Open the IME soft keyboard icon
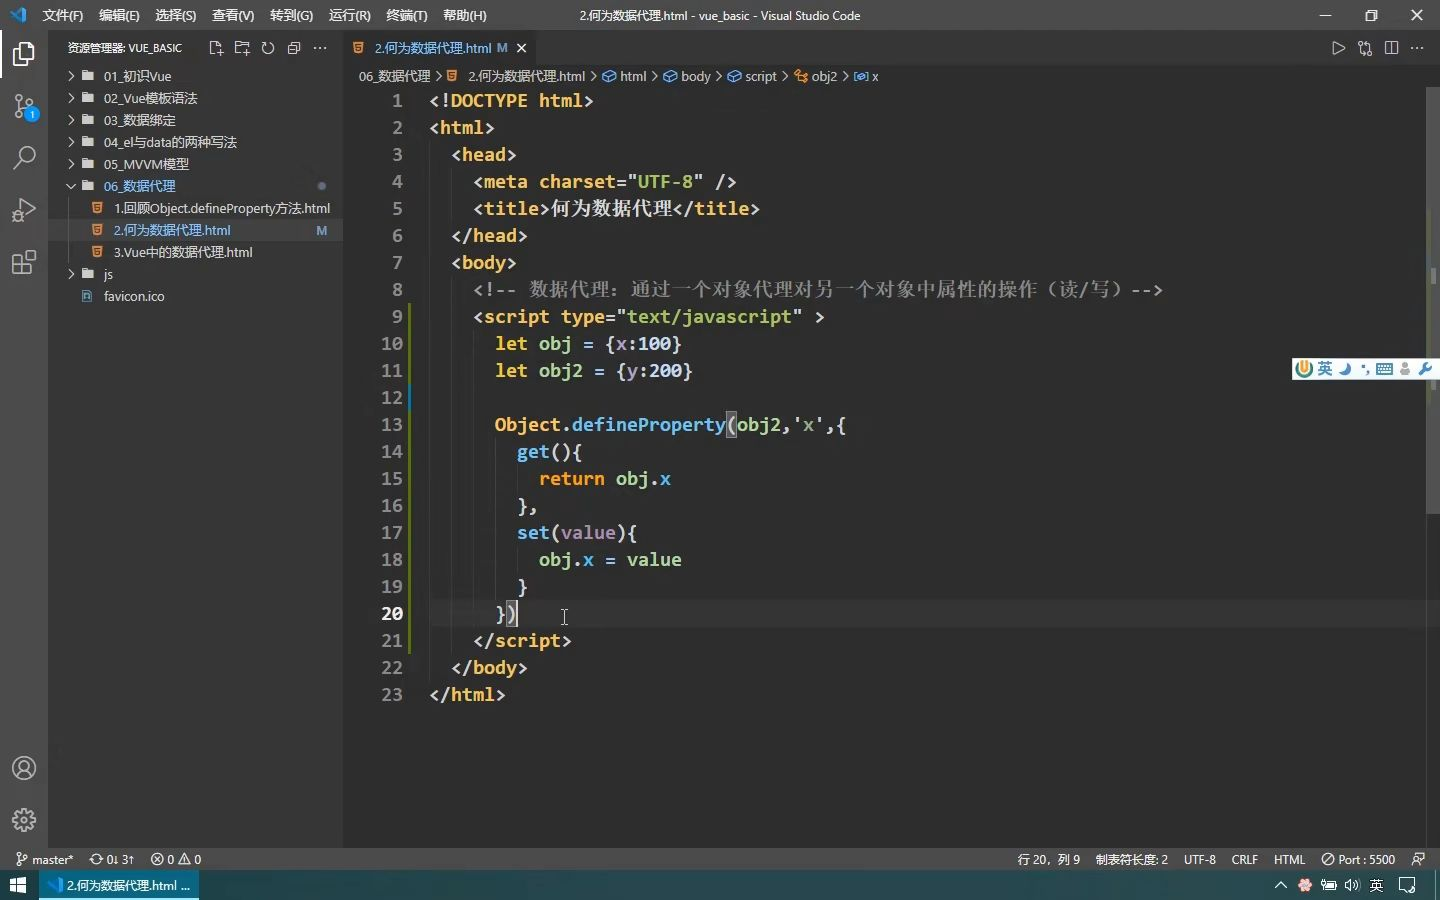1440x900 pixels. [1384, 369]
